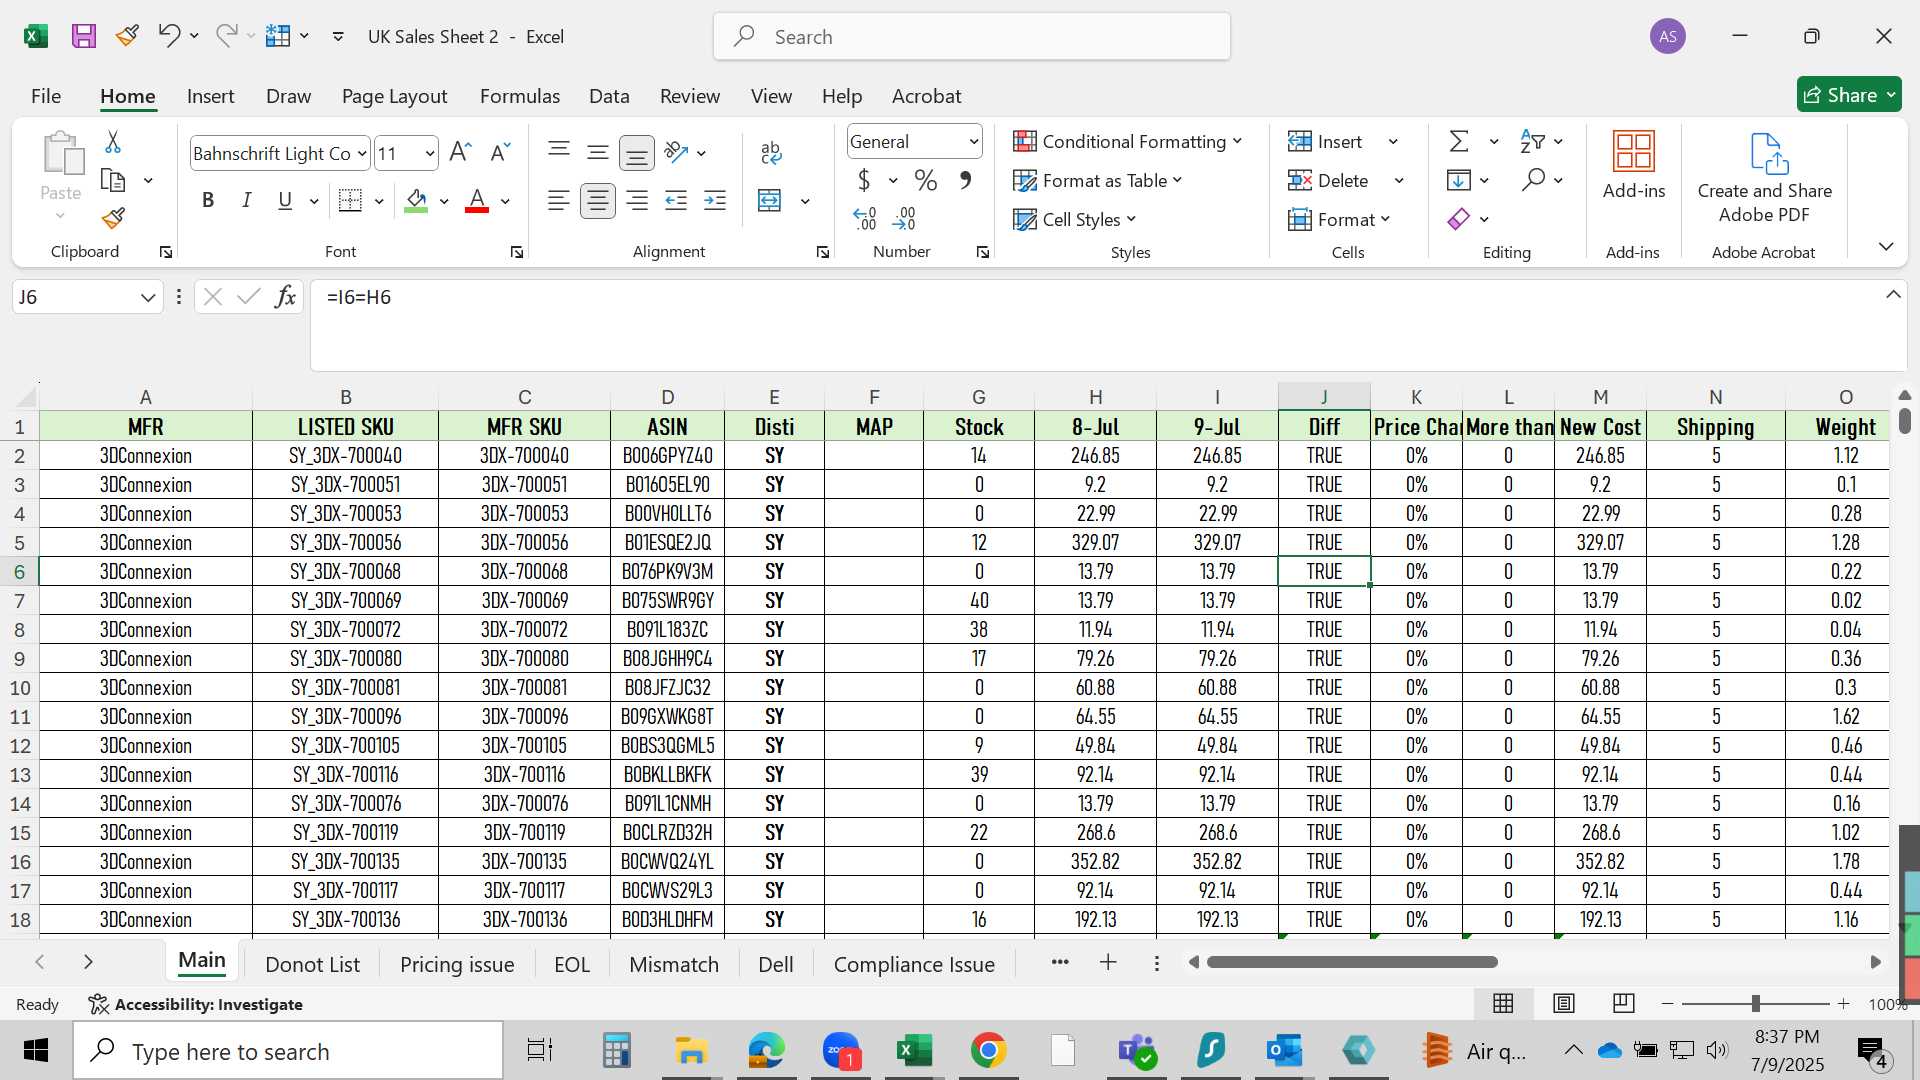1920x1080 pixels.
Task: Apply the red font color
Action: 477,200
